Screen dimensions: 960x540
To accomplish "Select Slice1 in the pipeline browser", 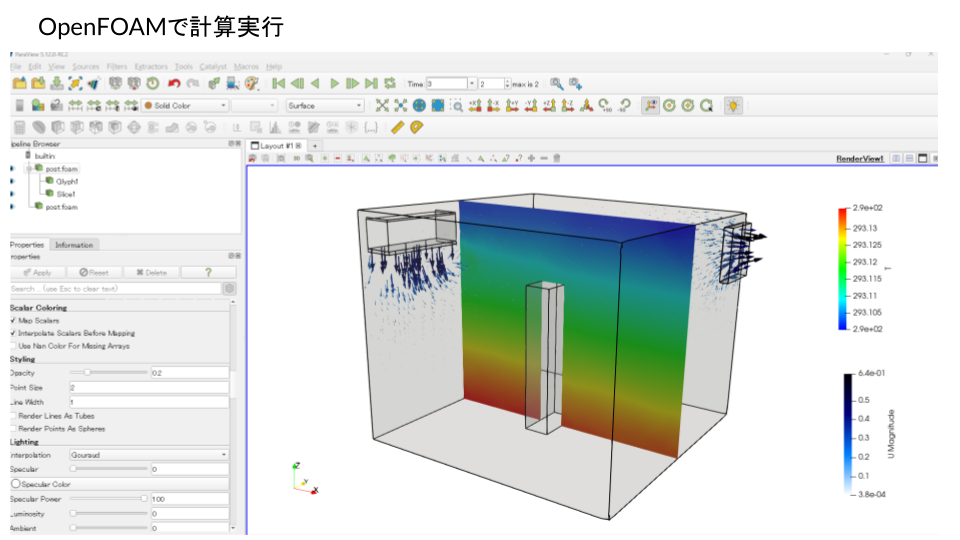I will click(66, 193).
